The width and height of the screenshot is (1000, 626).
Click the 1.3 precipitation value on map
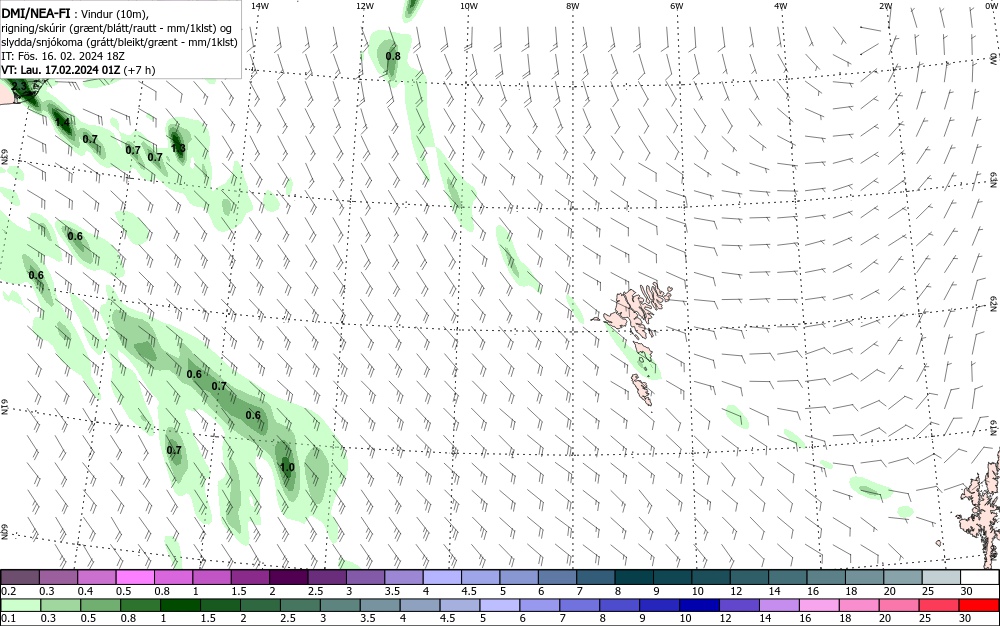(178, 149)
